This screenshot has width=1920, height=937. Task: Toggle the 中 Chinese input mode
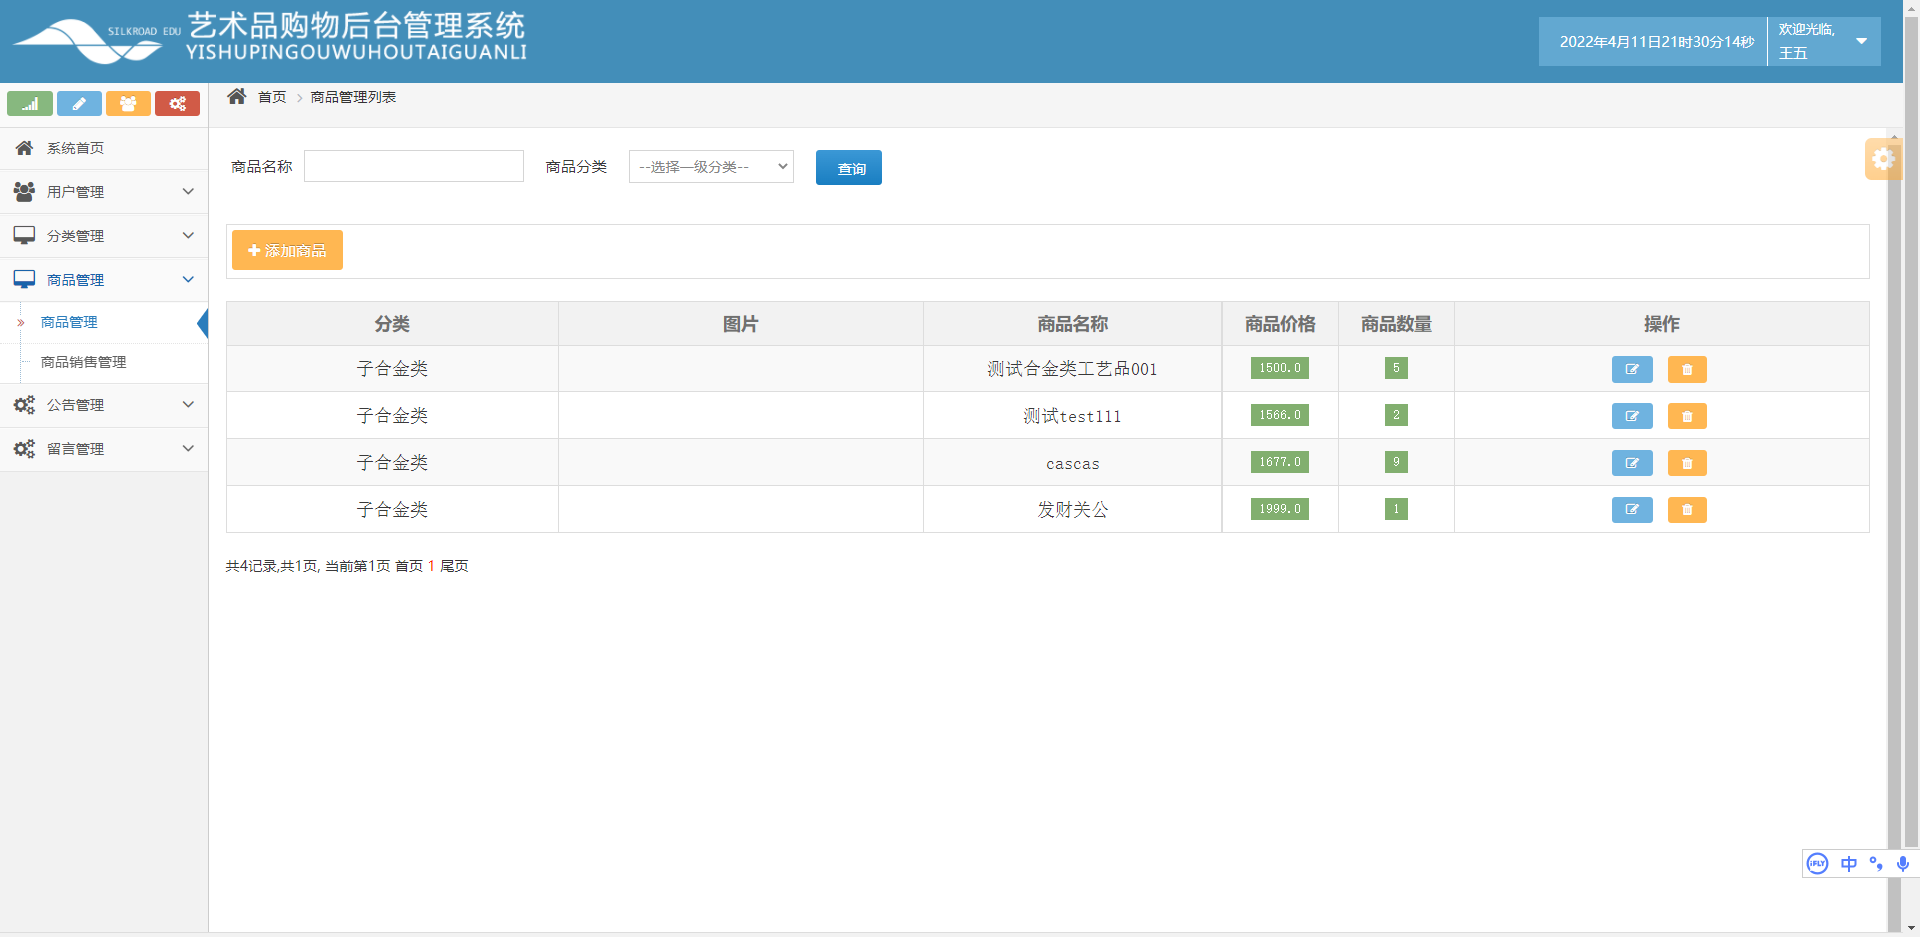pos(1848,863)
